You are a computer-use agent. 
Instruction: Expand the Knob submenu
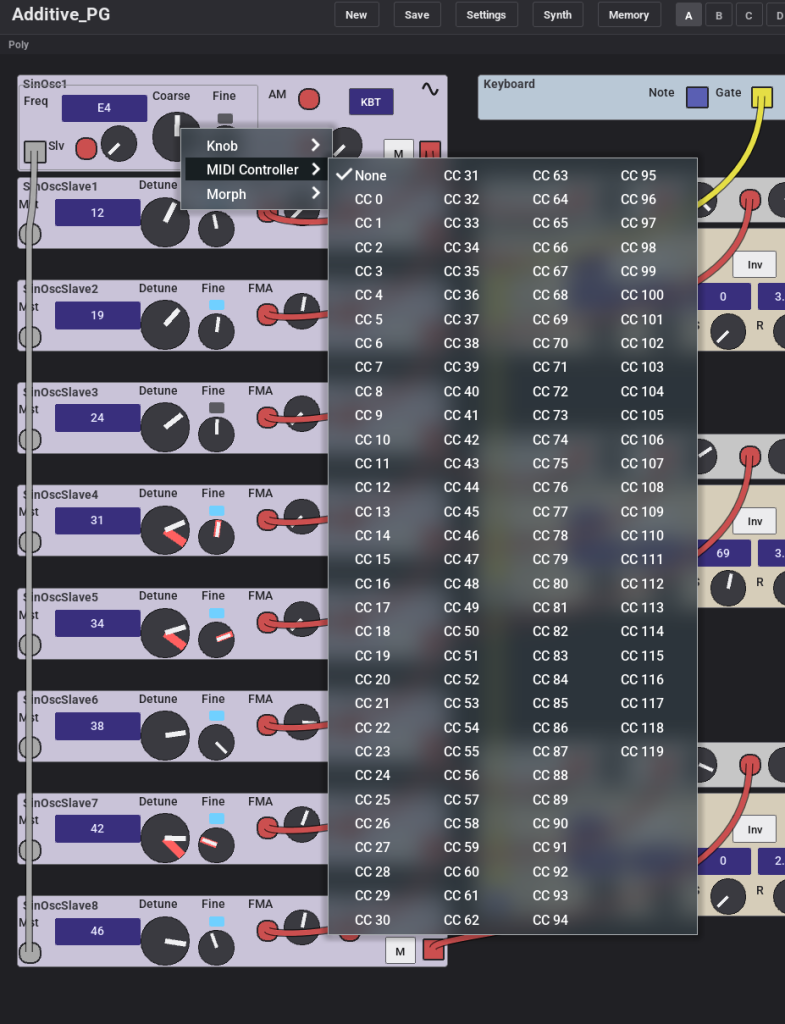click(256, 146)
